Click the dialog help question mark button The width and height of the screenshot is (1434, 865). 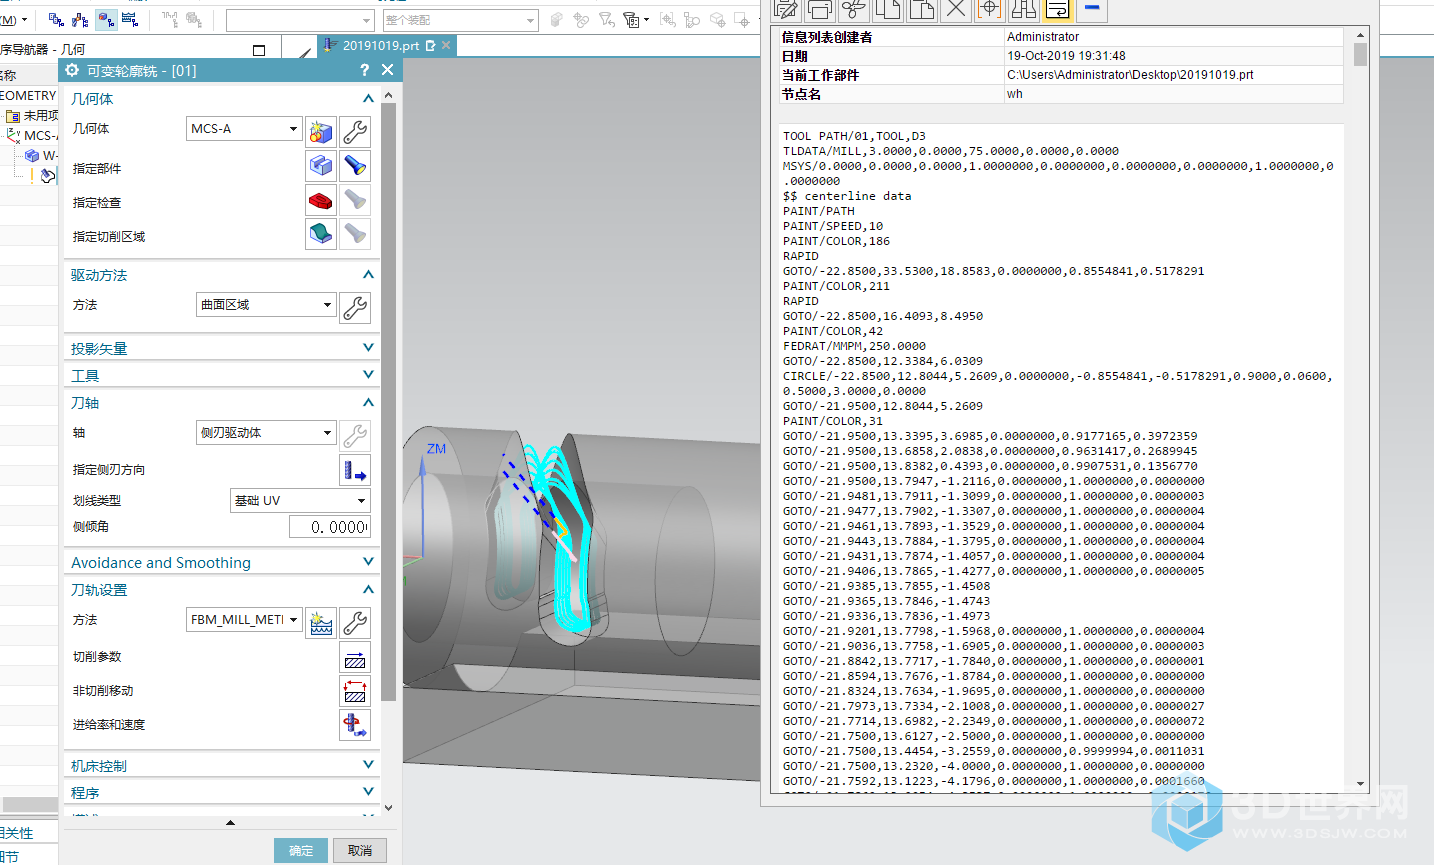[x=364, y=70]
